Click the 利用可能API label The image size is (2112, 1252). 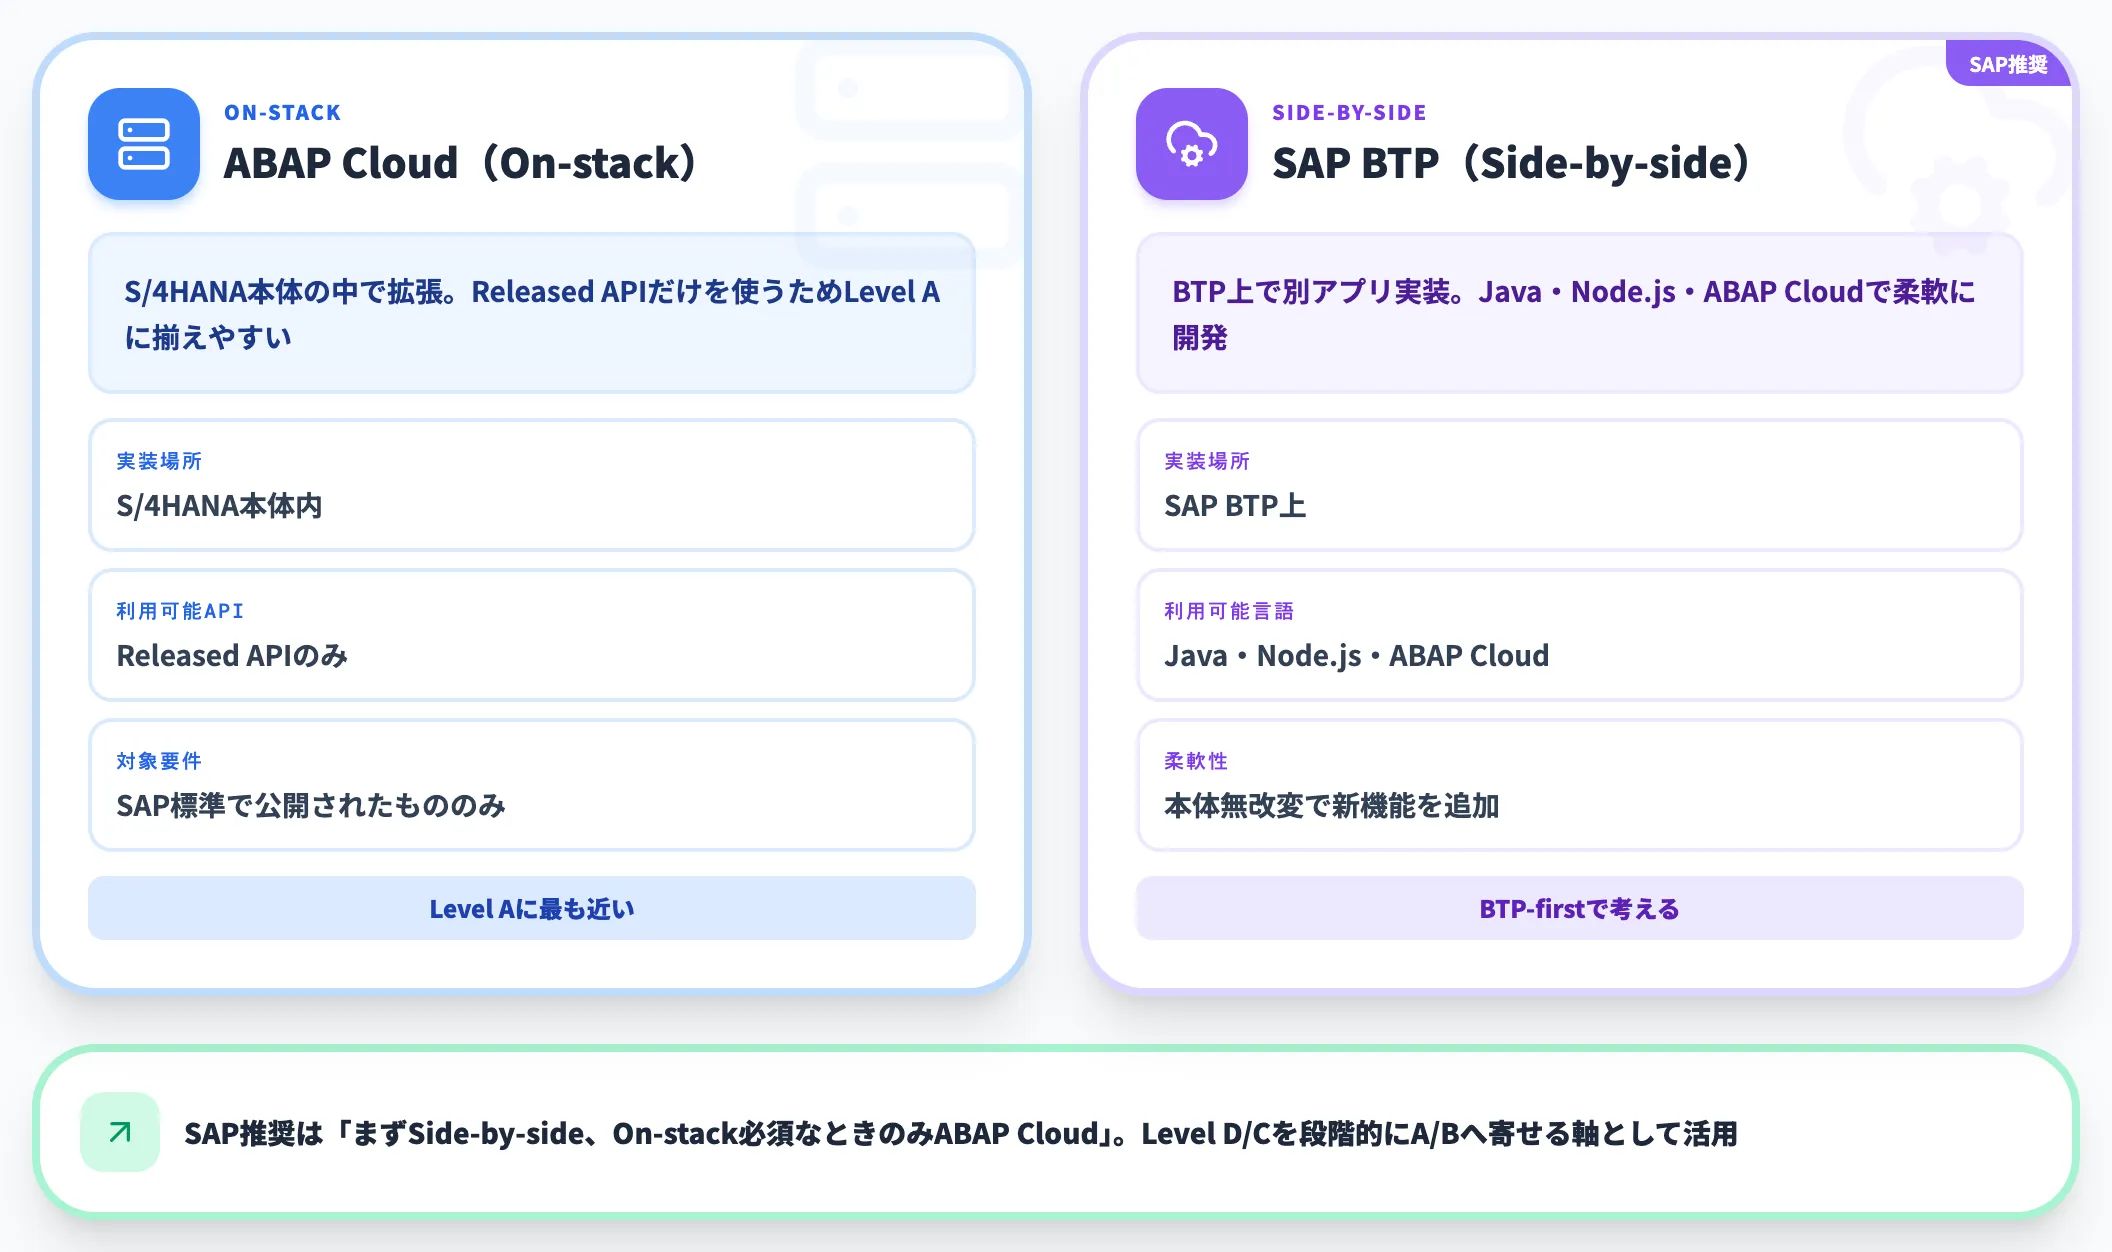pyautogui.click(x=180, y=611)
